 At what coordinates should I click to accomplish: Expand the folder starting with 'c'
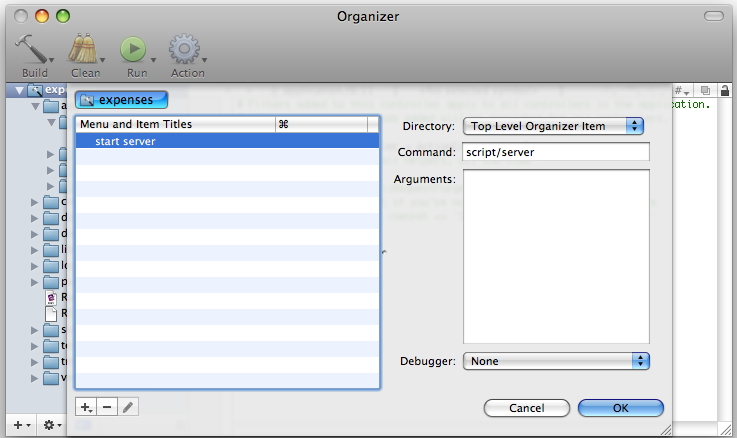tap(34, 203)
